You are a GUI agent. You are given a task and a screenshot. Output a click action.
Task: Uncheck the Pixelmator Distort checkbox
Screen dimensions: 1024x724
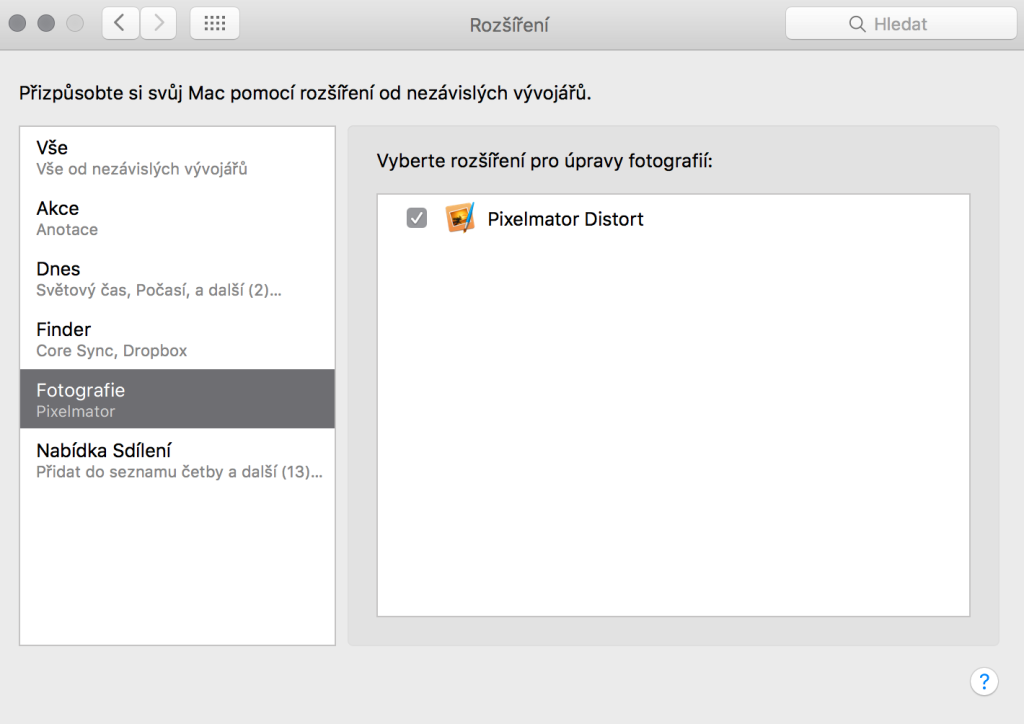click(x=417, y=218)
